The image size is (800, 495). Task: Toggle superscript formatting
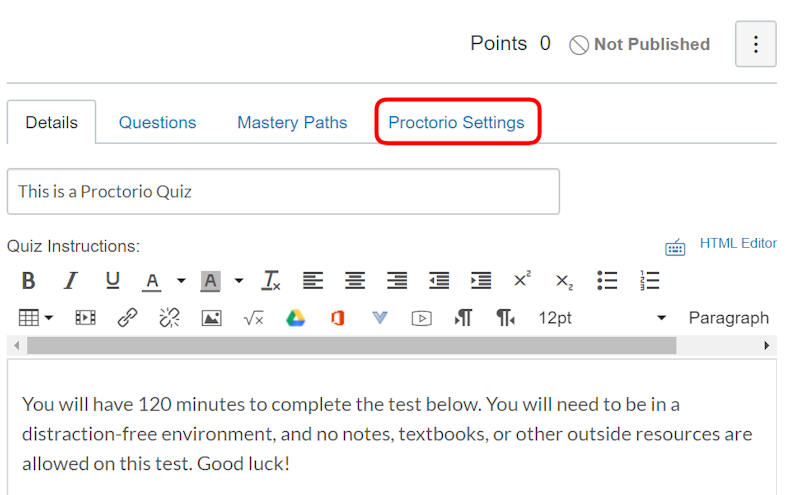point(522,281)
